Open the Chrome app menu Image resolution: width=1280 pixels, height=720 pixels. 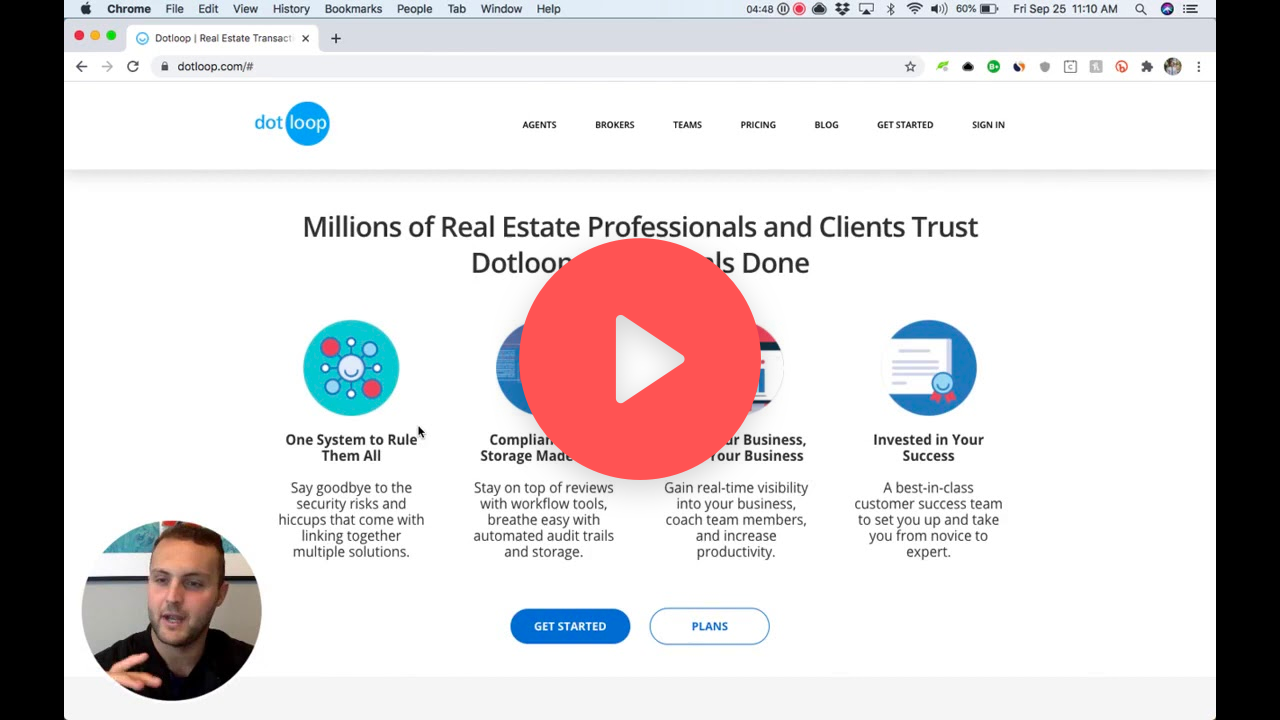tap(129, 9)
